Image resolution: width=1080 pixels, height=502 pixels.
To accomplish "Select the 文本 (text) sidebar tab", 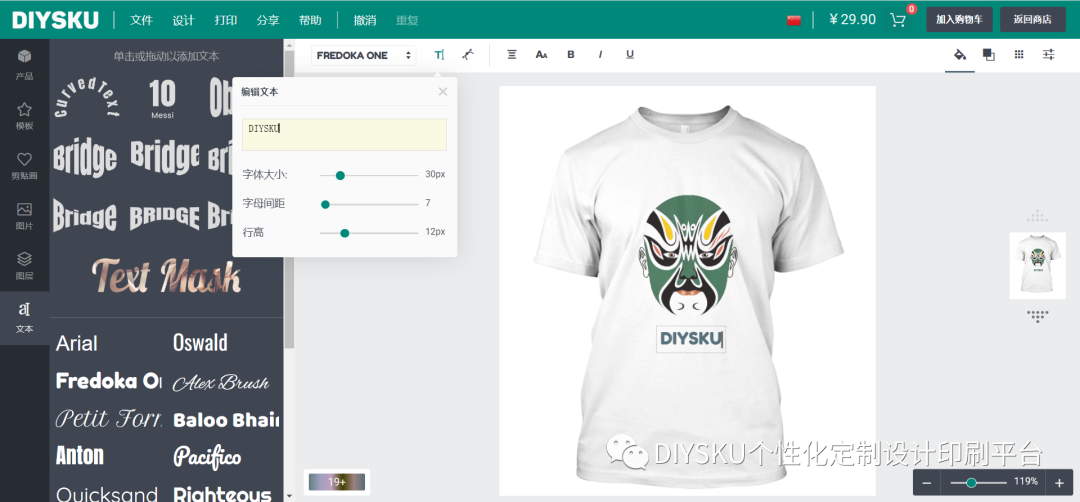I will 24,317.
